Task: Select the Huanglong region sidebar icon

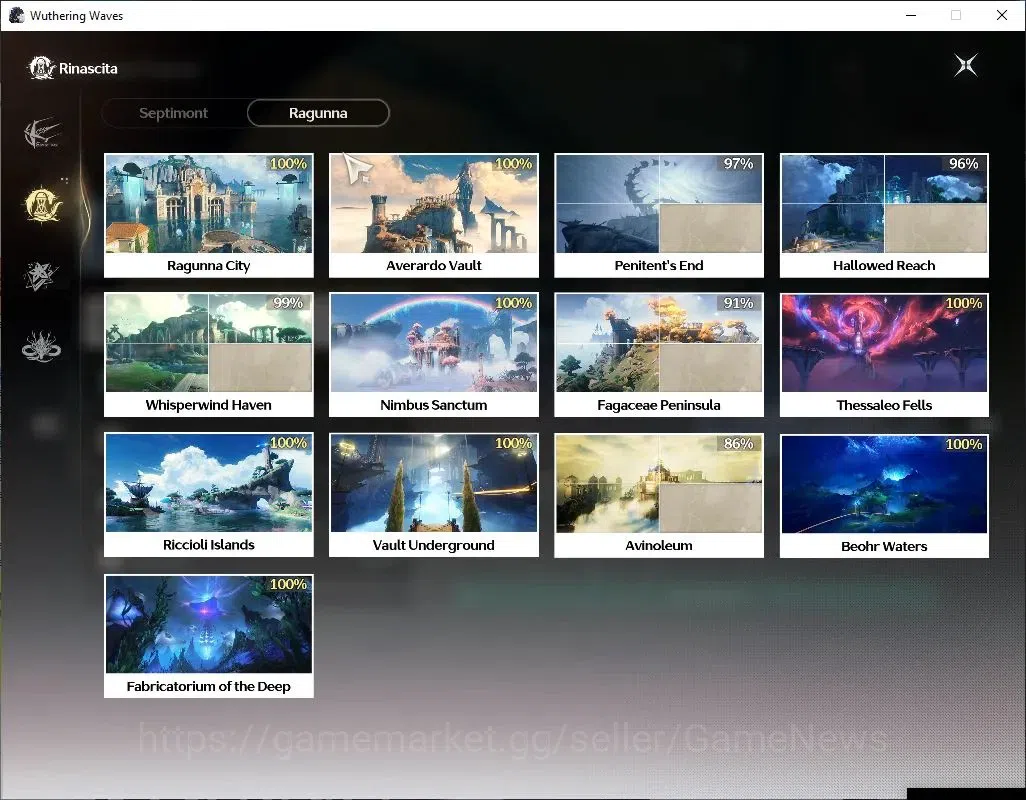Action: (43, 133)
